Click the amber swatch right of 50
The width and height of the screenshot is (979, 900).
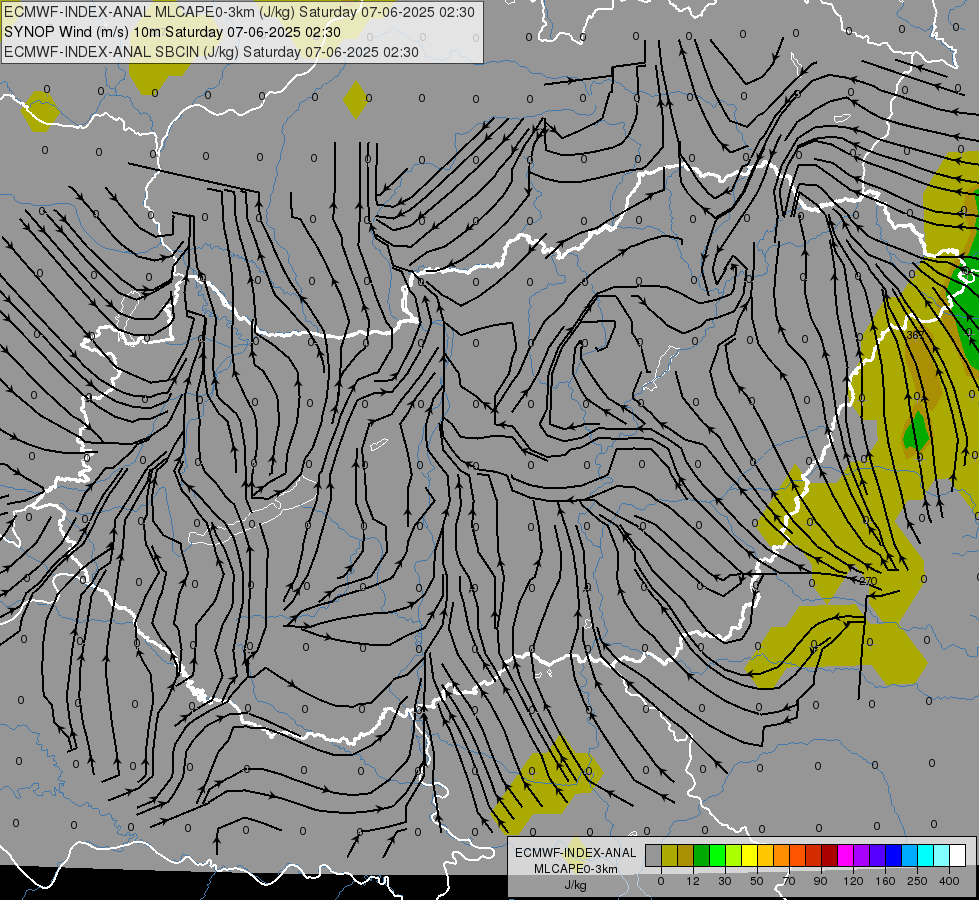tap(765, 855)
